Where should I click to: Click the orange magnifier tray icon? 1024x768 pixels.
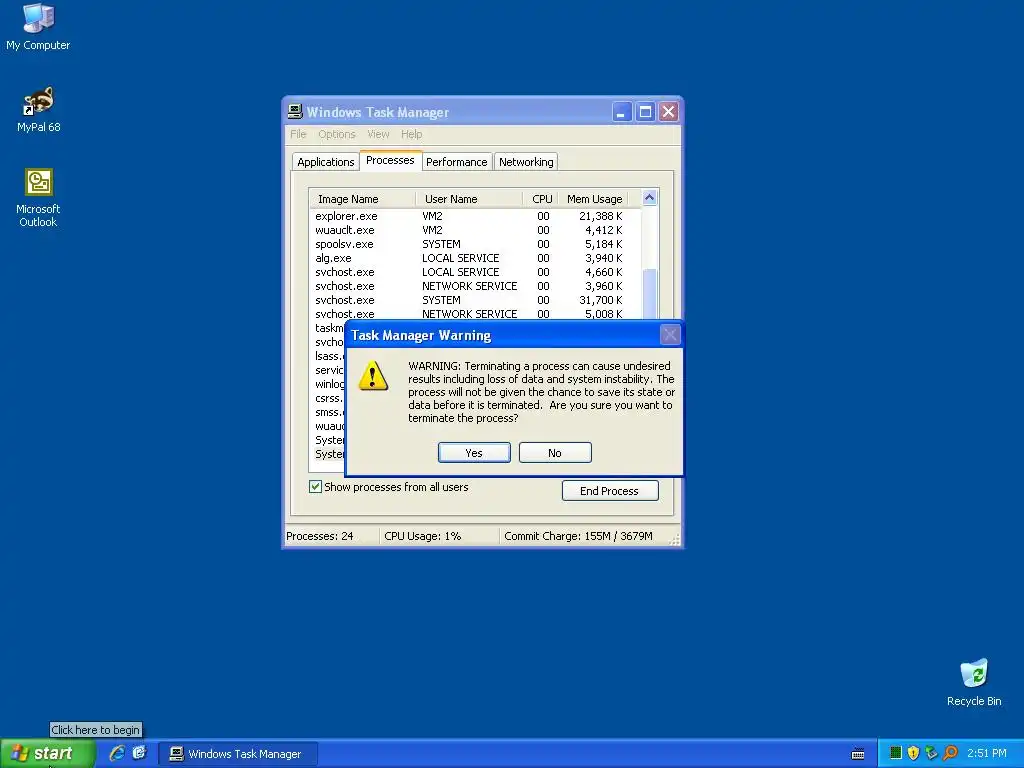(950, 753)
